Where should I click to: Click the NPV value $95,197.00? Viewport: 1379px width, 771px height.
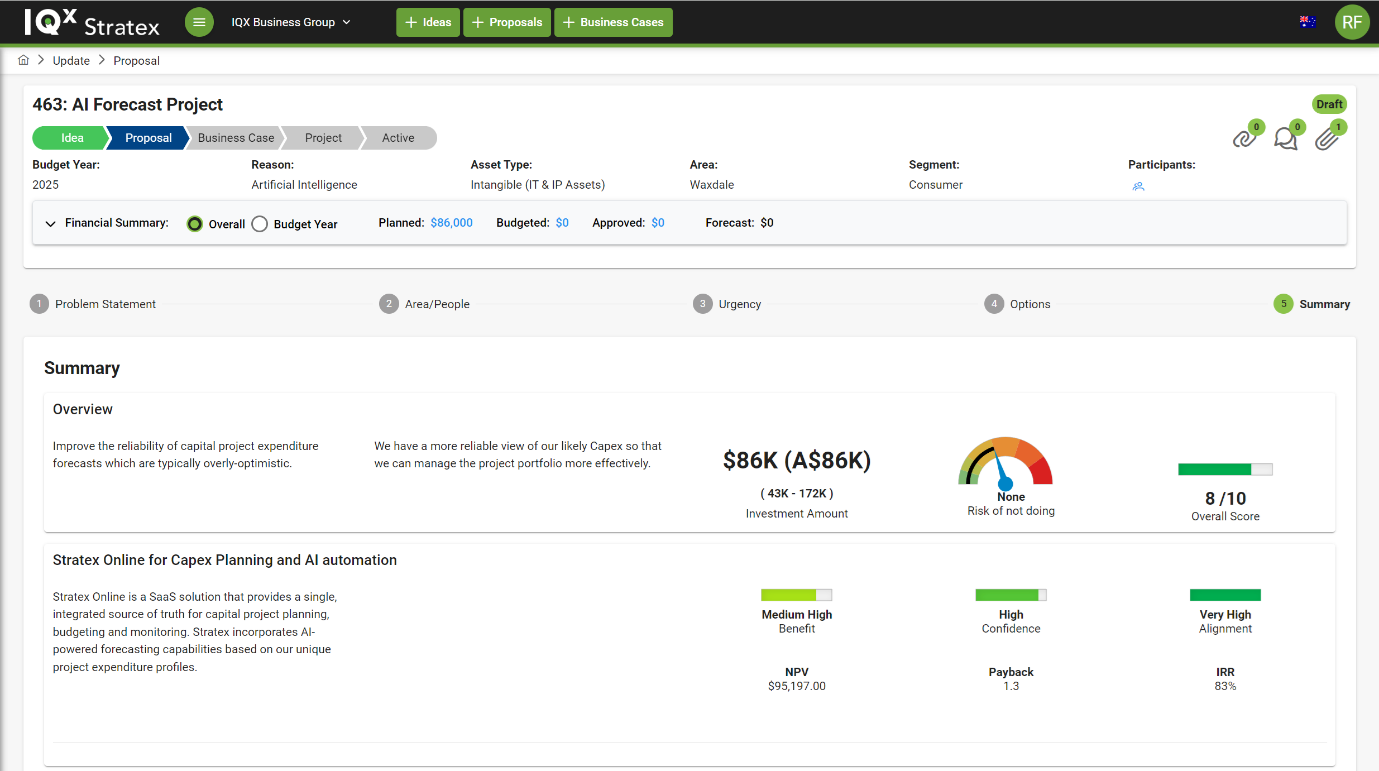click(x=797, y=686)
